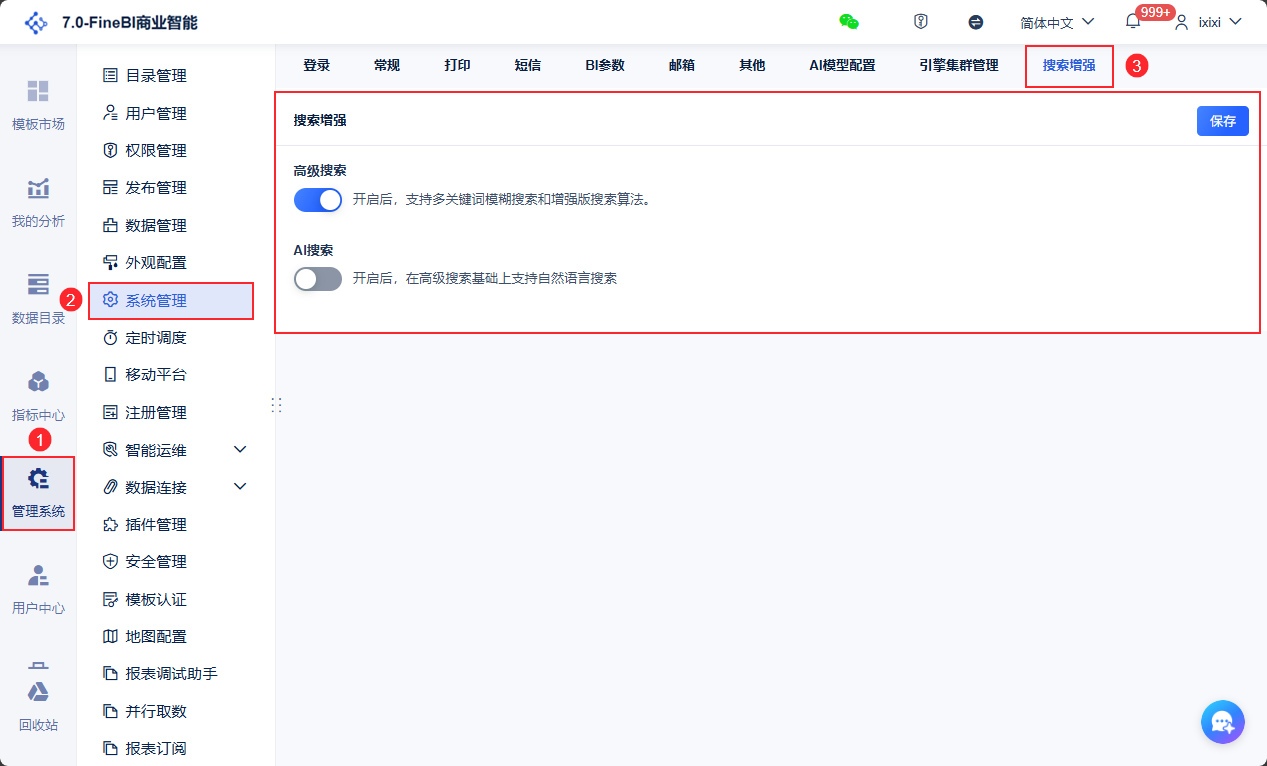Open 报表调试助手 menu item
Image resolution: width=1267 pixels, height=766 pixels.
(170, 674)
